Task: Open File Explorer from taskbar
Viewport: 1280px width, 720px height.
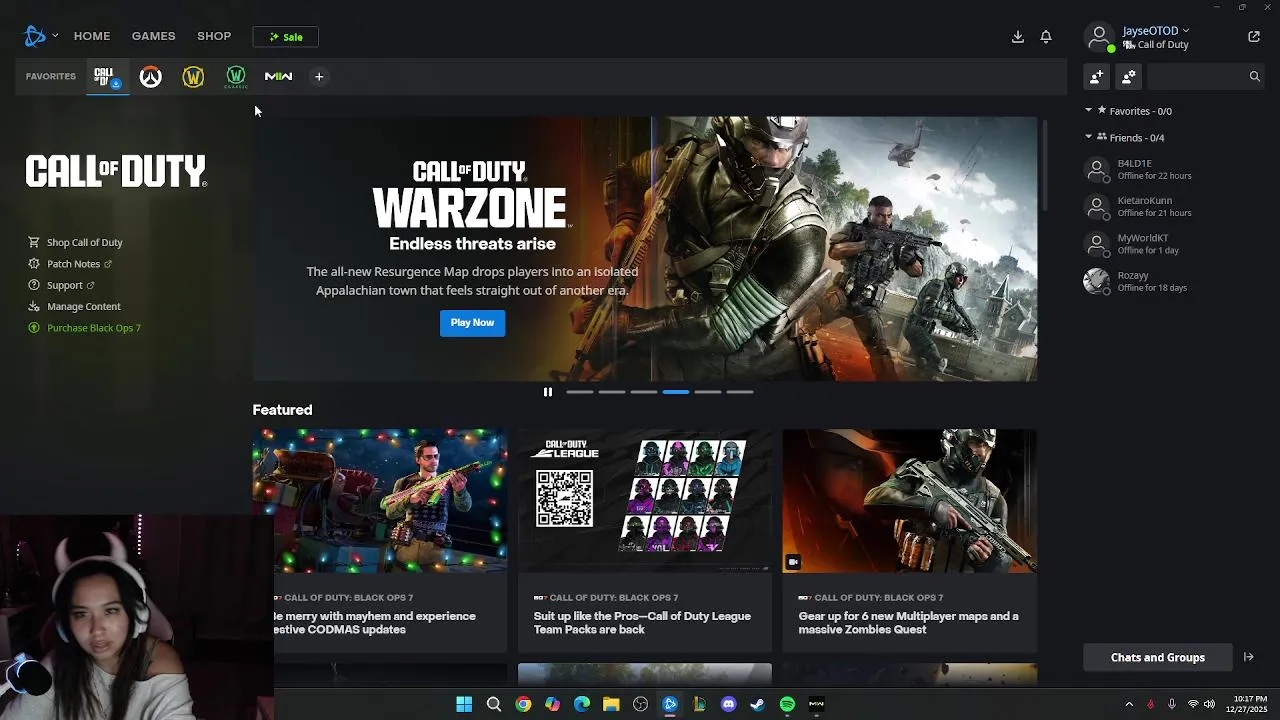Action: tap(611, 704)
